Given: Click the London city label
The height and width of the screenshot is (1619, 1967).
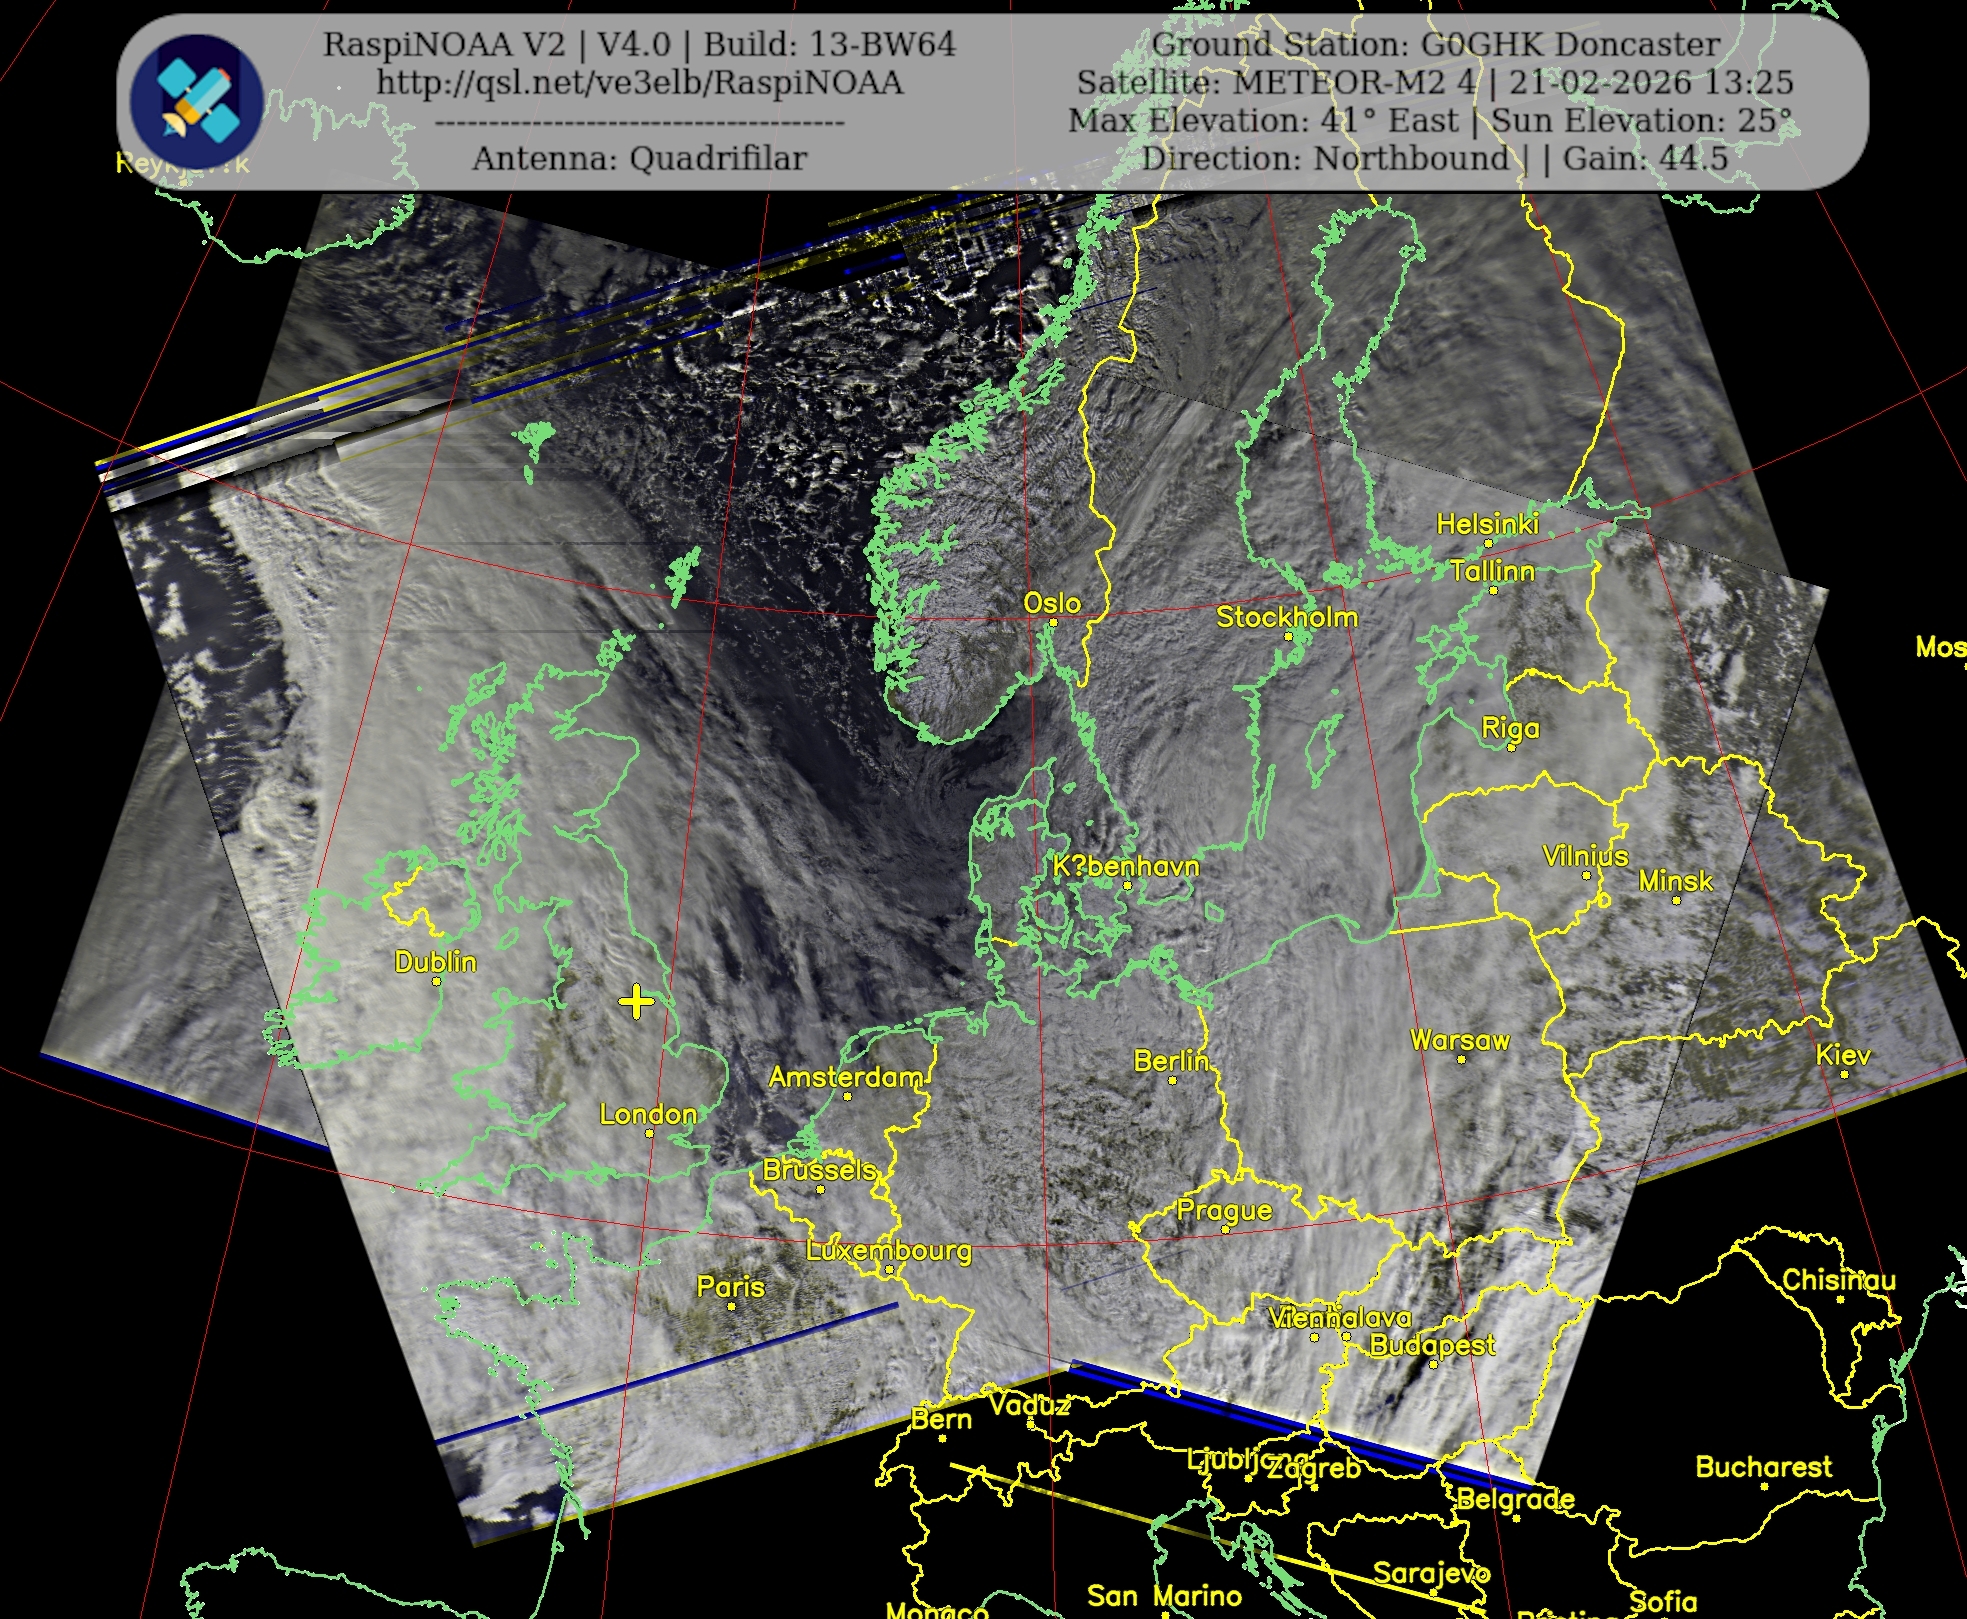Looking at the screenshot, I should 648,1114.
